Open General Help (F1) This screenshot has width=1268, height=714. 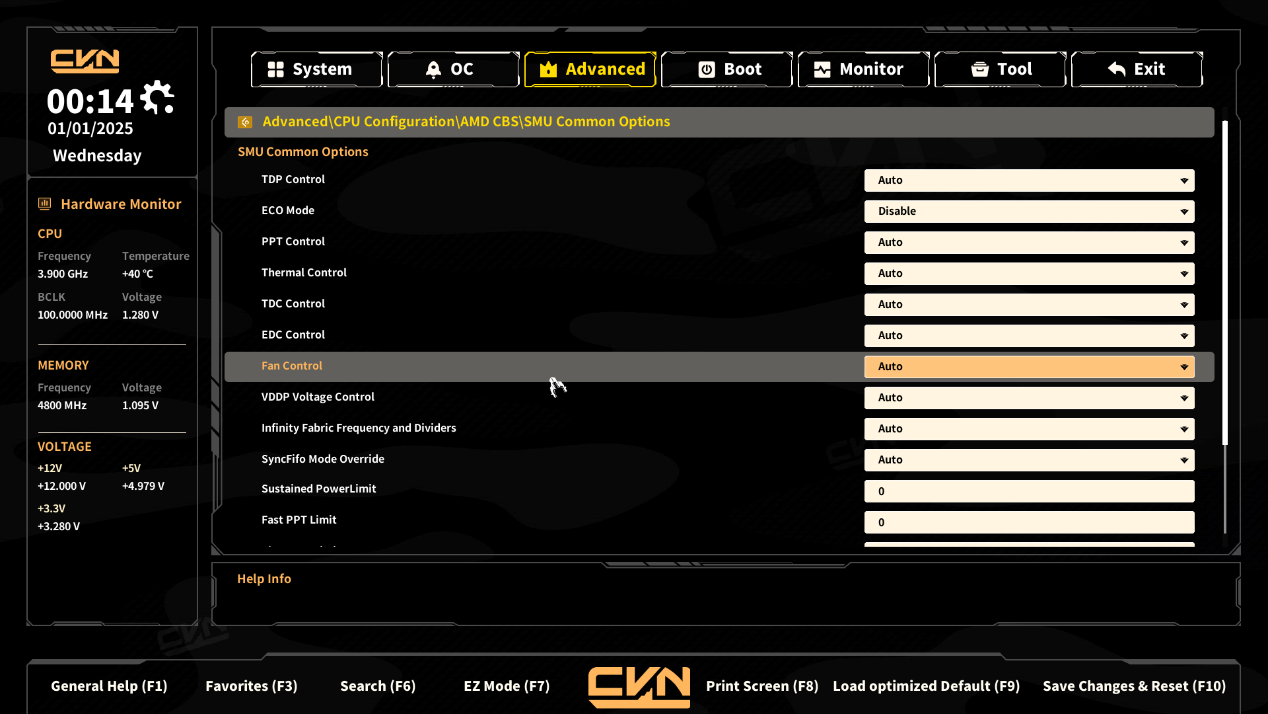pyautogui.click(x=109, y=686)
